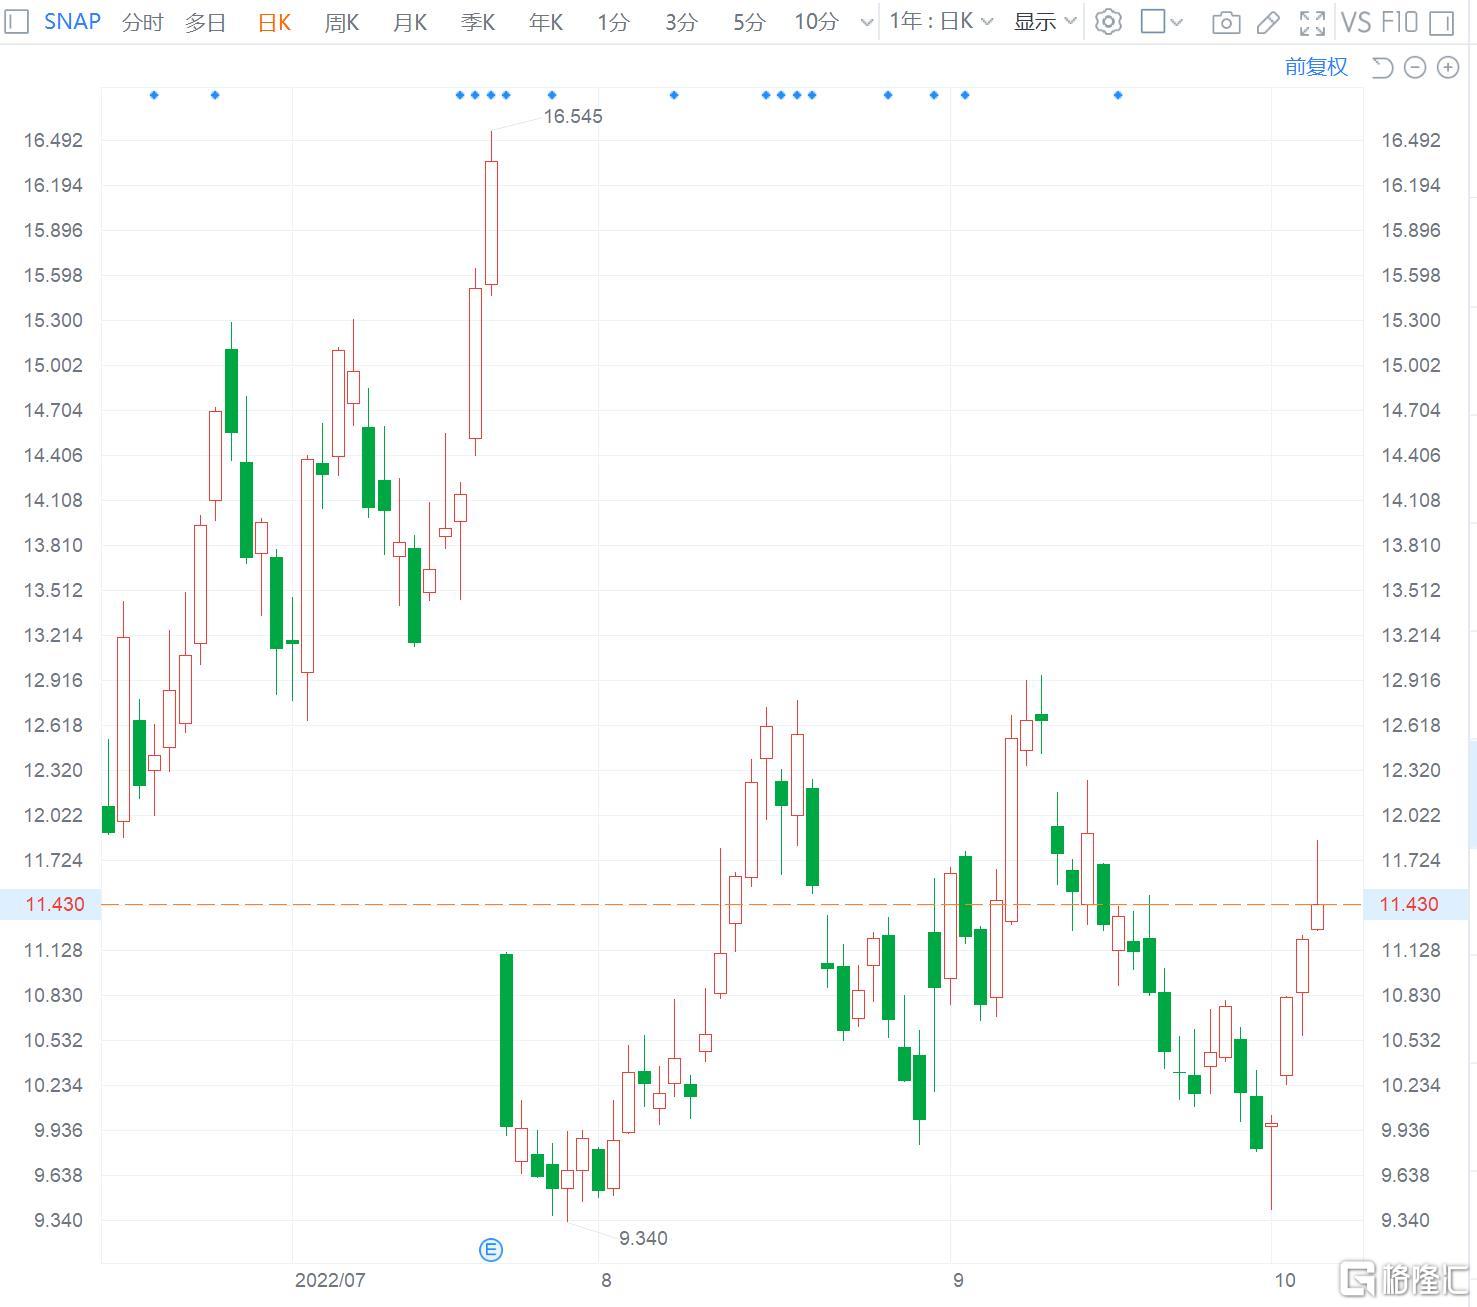The height and width of the screenshot is (1307, 1477).
Task: Switch to the 分时 intraday tab
Action: pos(142,22)
